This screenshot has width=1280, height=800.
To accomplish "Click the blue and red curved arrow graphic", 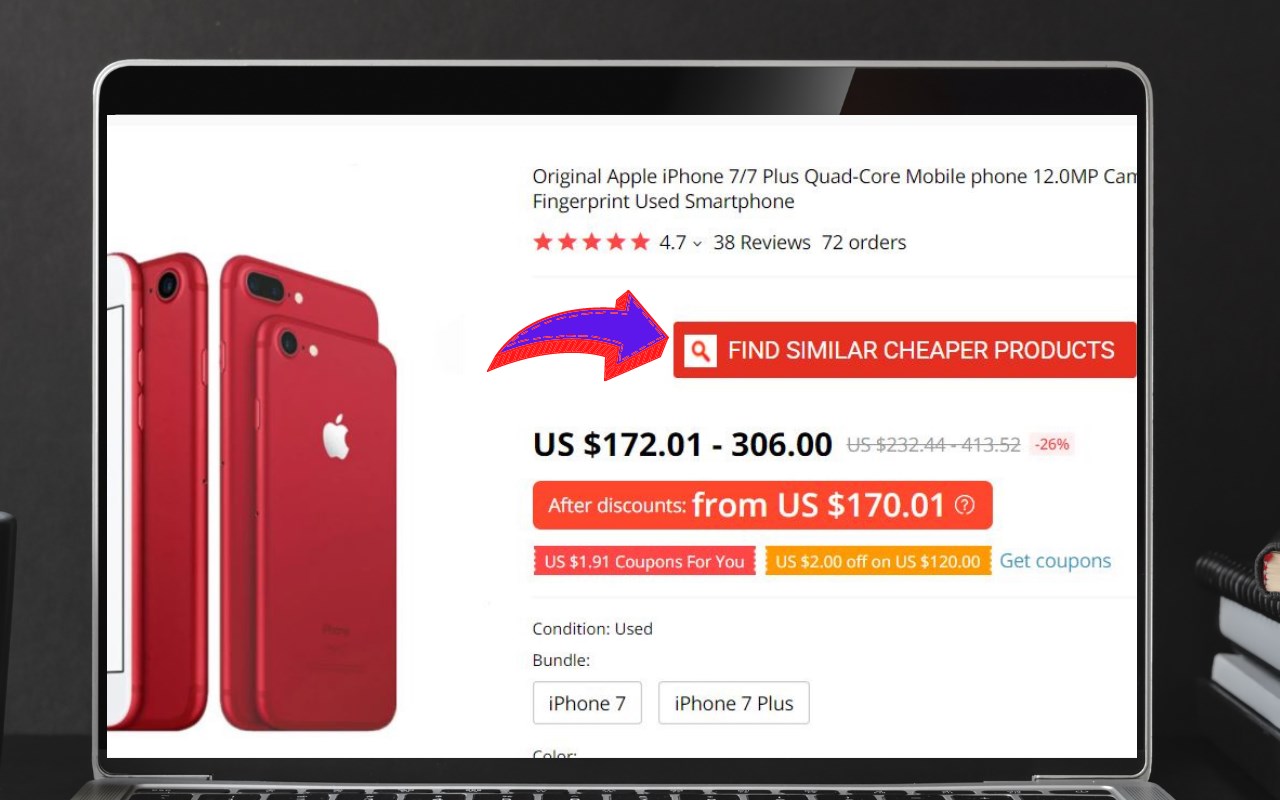I will pyautogui.click(x=578, y=337).
